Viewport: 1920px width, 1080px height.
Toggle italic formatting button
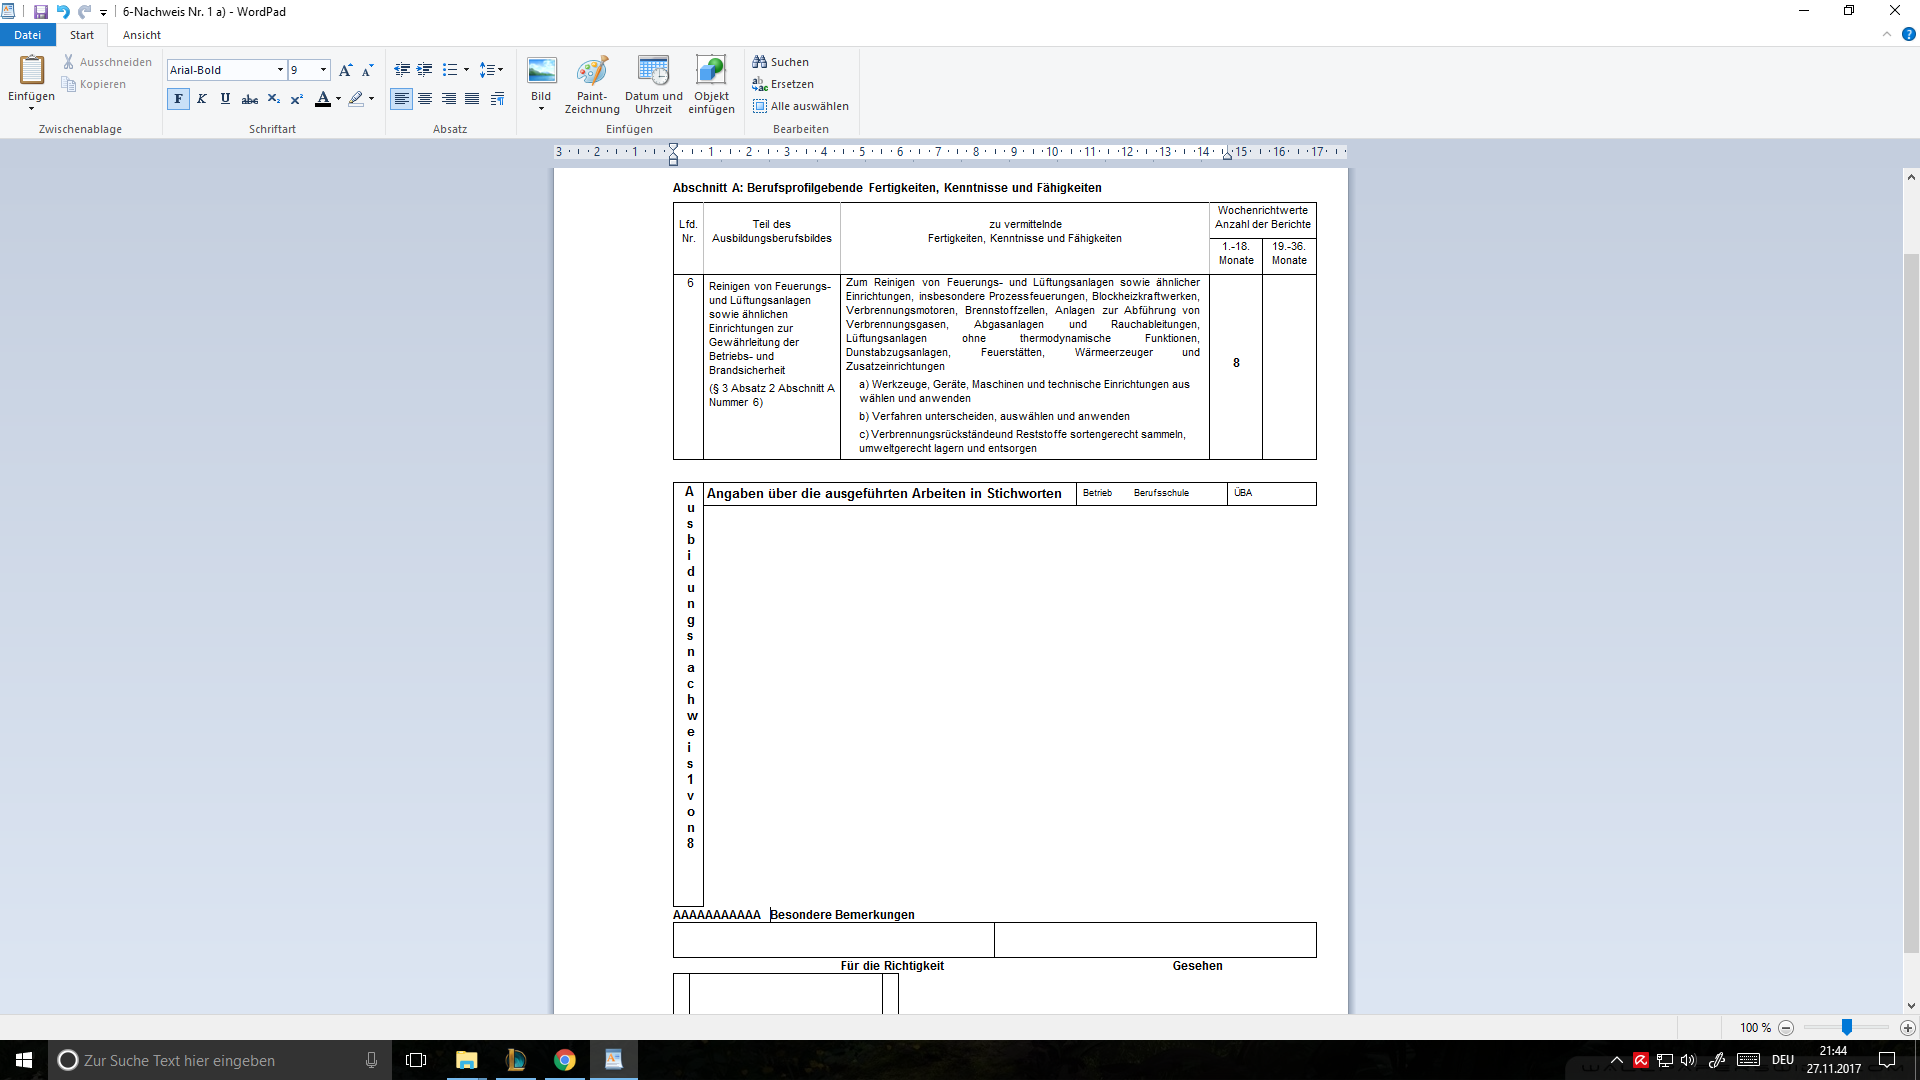tap(202, 99)
